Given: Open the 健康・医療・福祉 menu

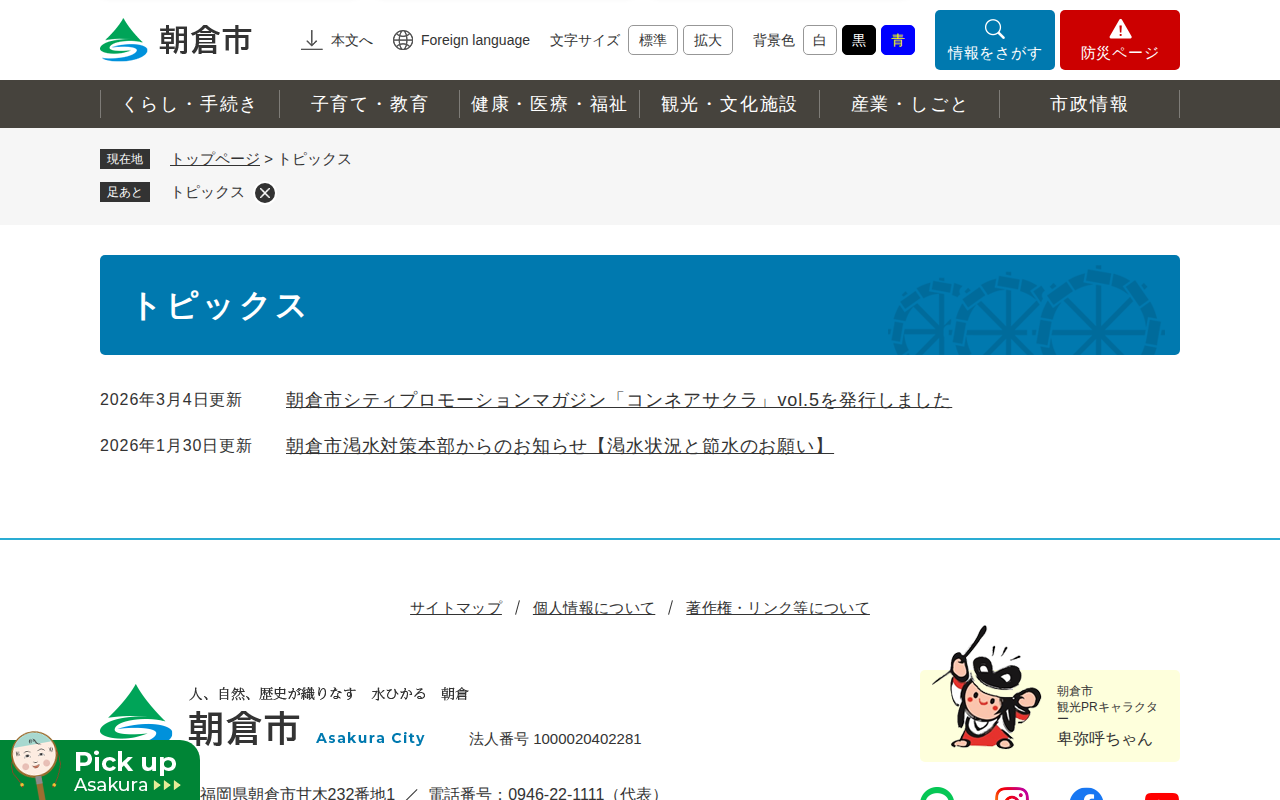Looking at the screenshot, I should pyautogui.click(x=550, y=104).
